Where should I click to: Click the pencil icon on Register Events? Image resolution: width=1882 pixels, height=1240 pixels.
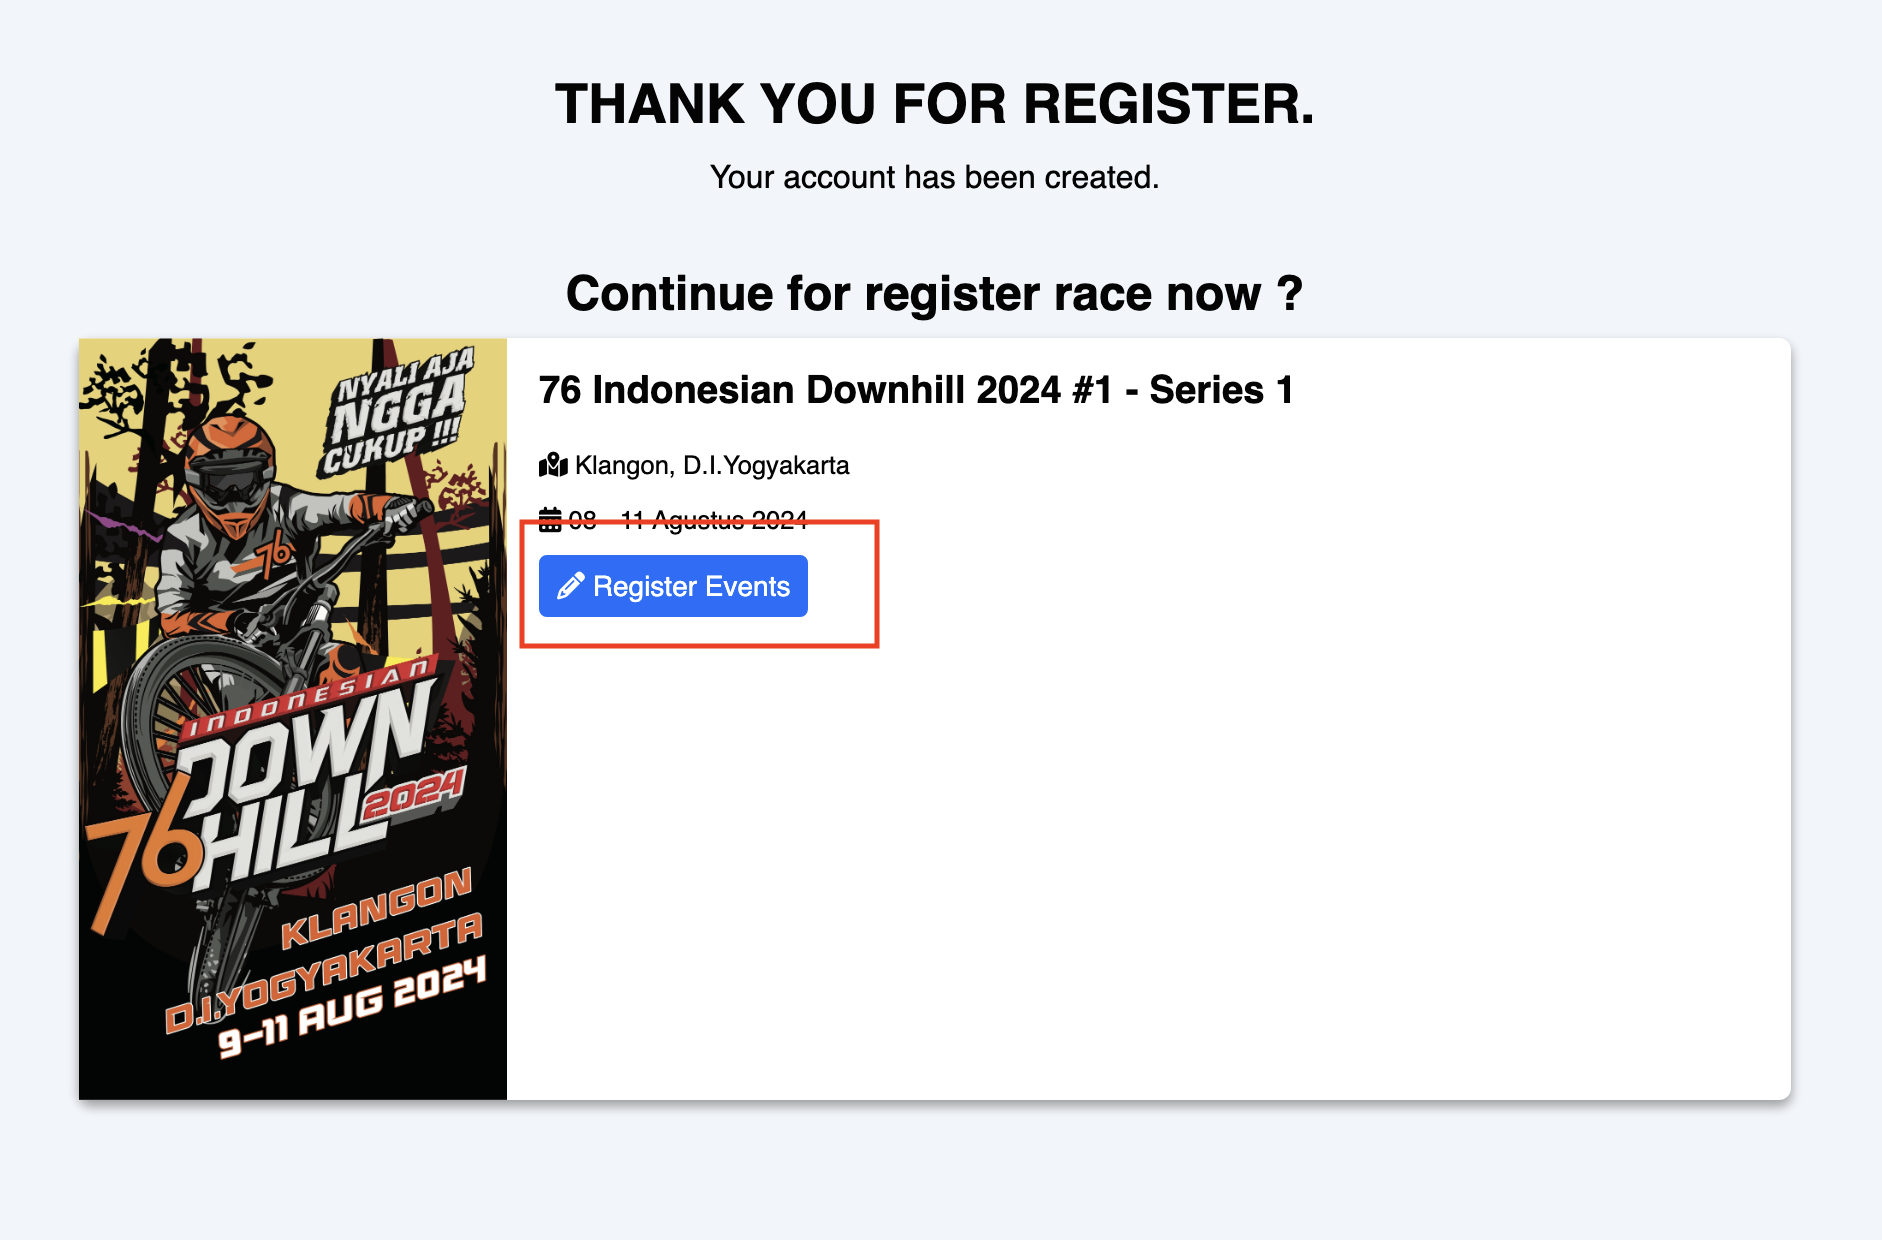point(570,586)
